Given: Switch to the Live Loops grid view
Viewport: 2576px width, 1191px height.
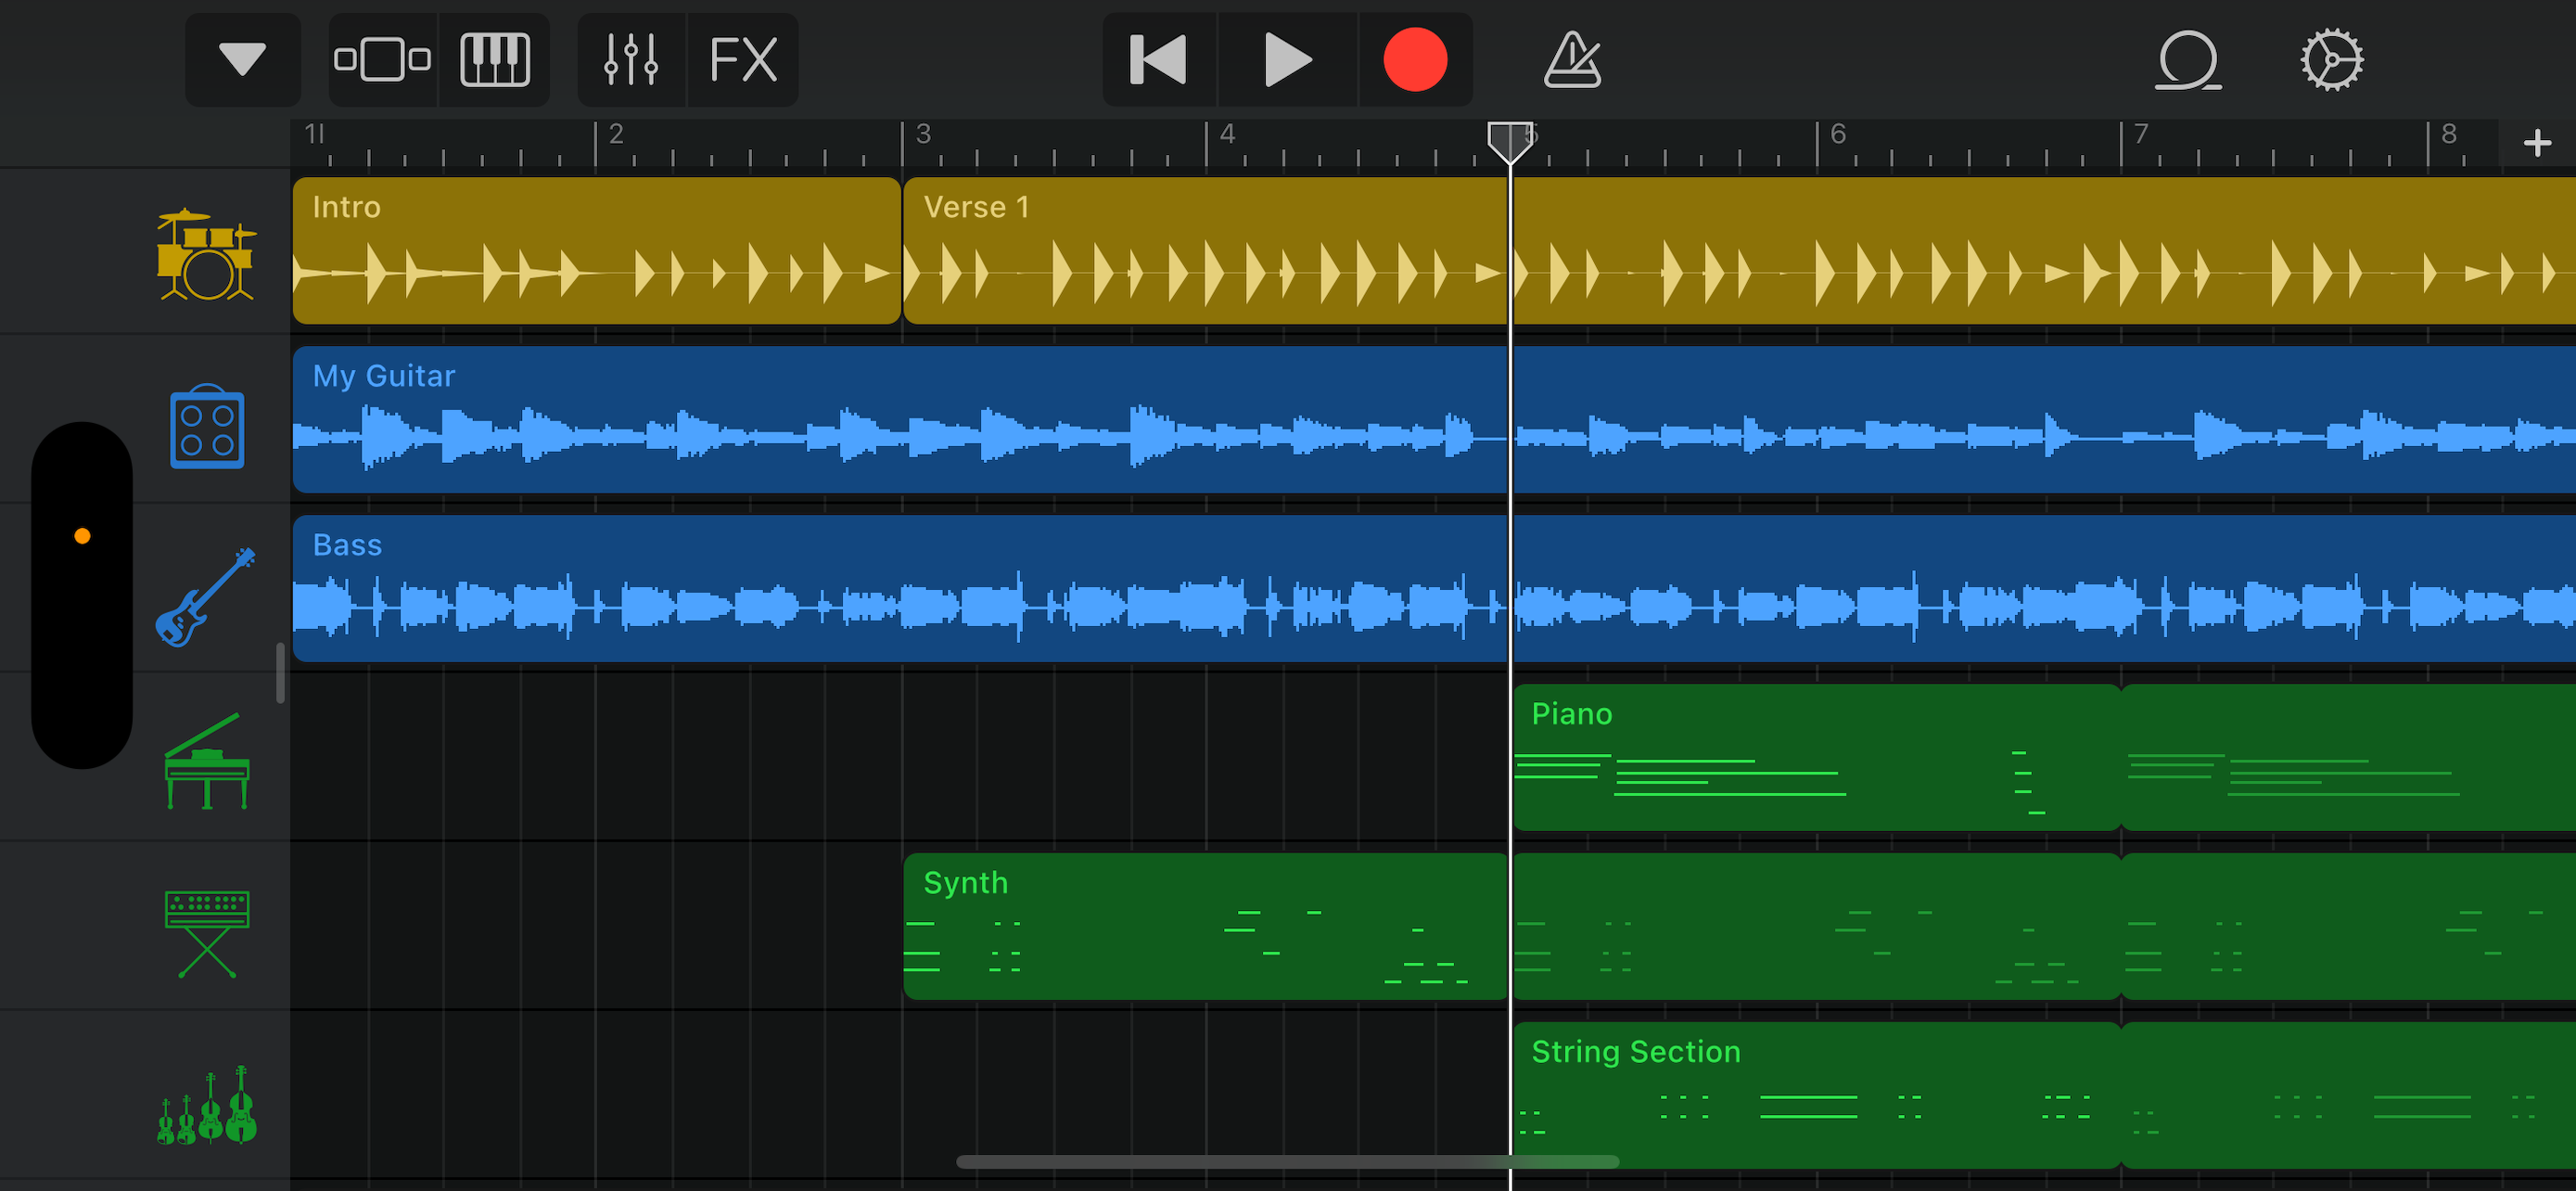Looking at the screenshot, I should coord(382,59).
